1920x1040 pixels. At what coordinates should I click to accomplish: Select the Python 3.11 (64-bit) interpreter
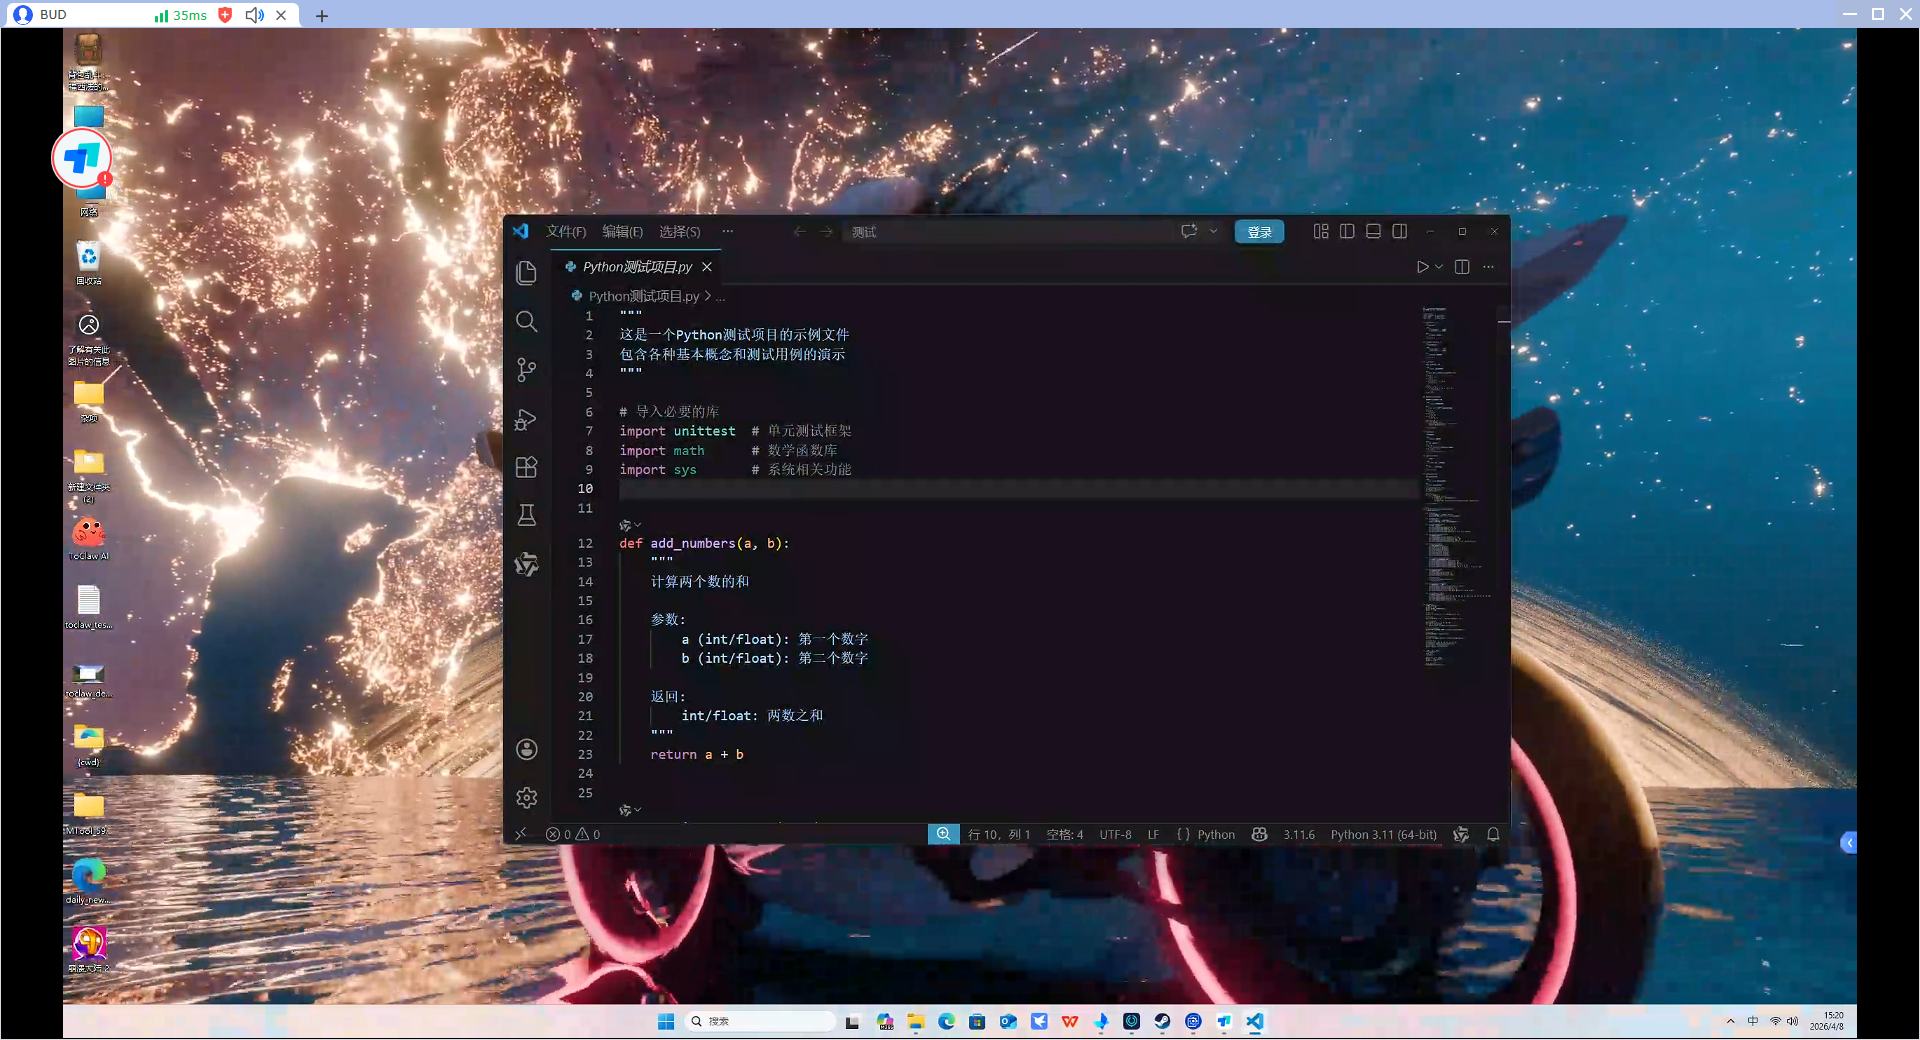[1383, 834]
